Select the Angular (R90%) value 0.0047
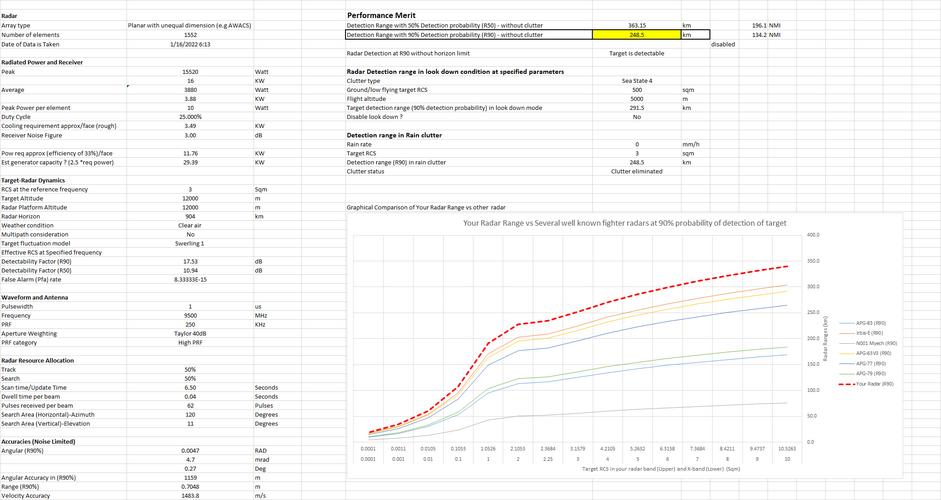 (x=190, y=450)
